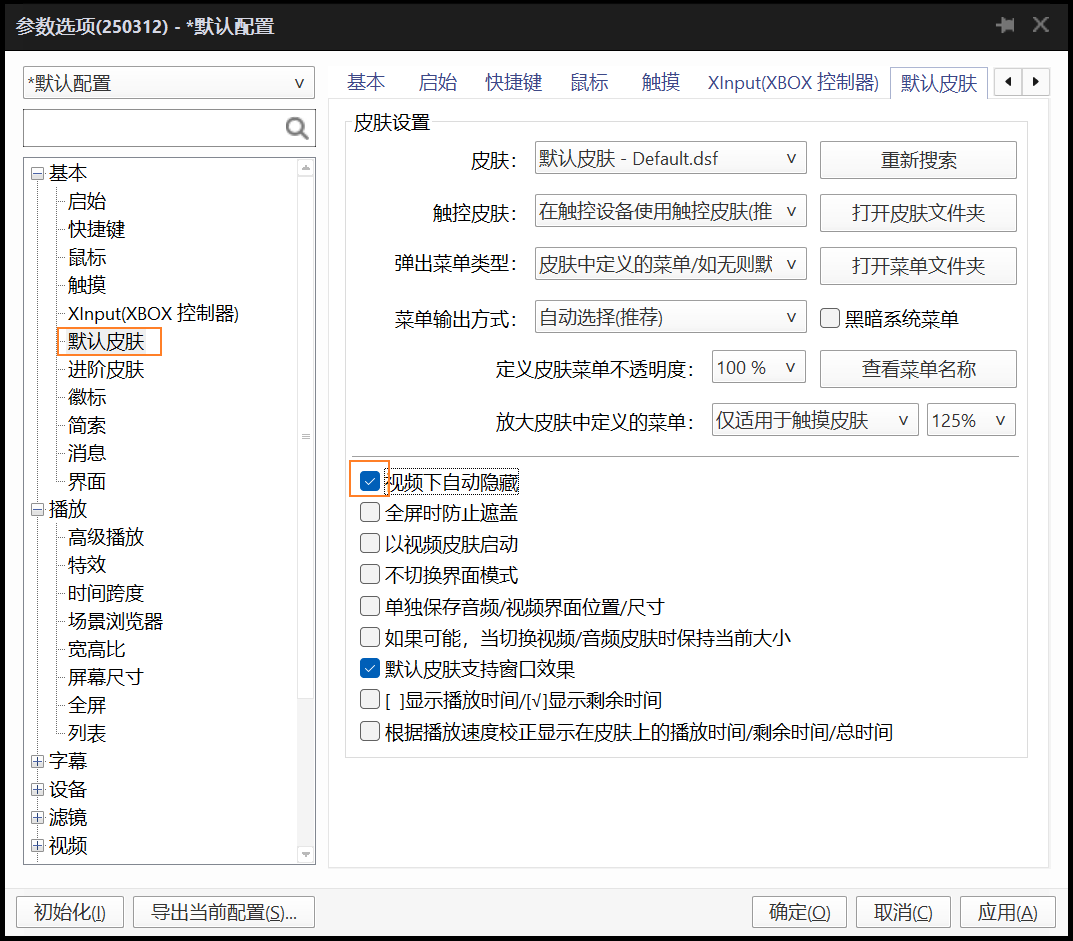This screenshot has width=1073, height=941.
Task: Click the tree scrollbar down arrow
Action: [306, 854]
